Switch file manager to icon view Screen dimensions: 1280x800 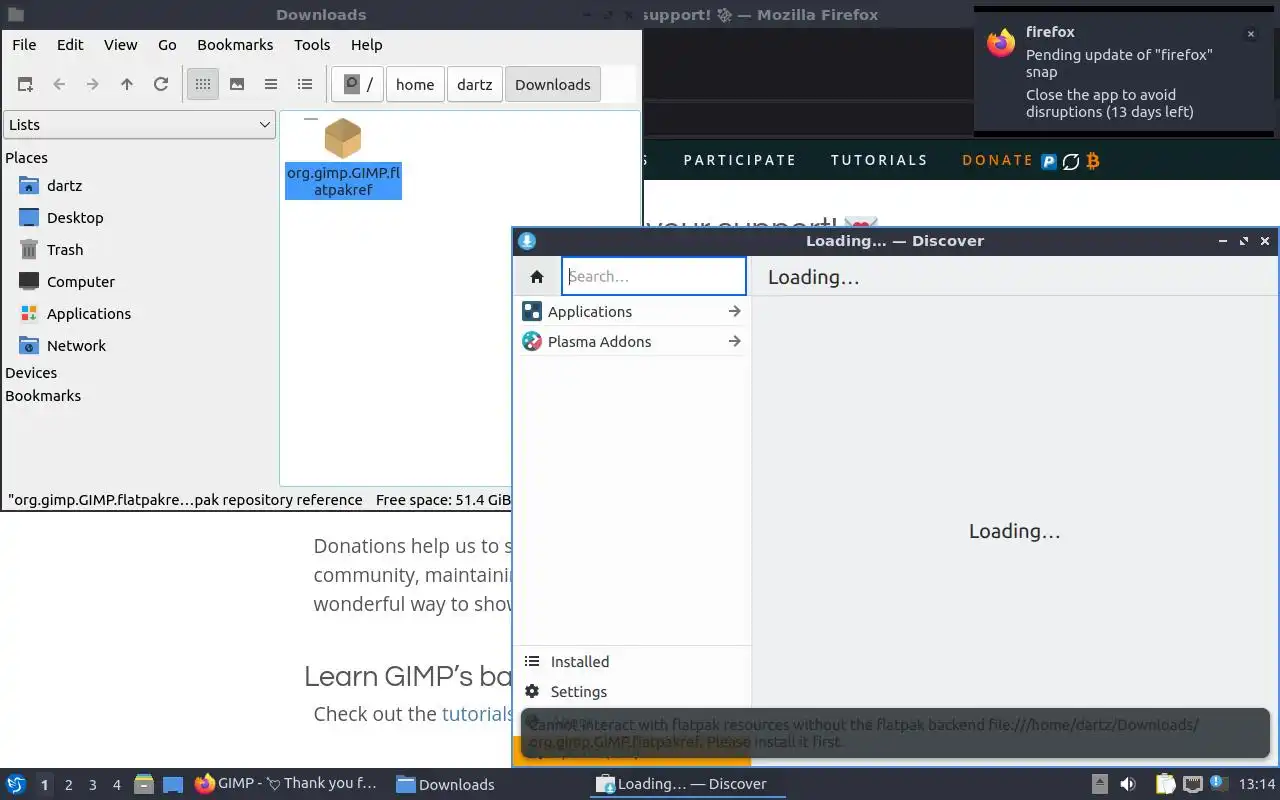(203, 85)
